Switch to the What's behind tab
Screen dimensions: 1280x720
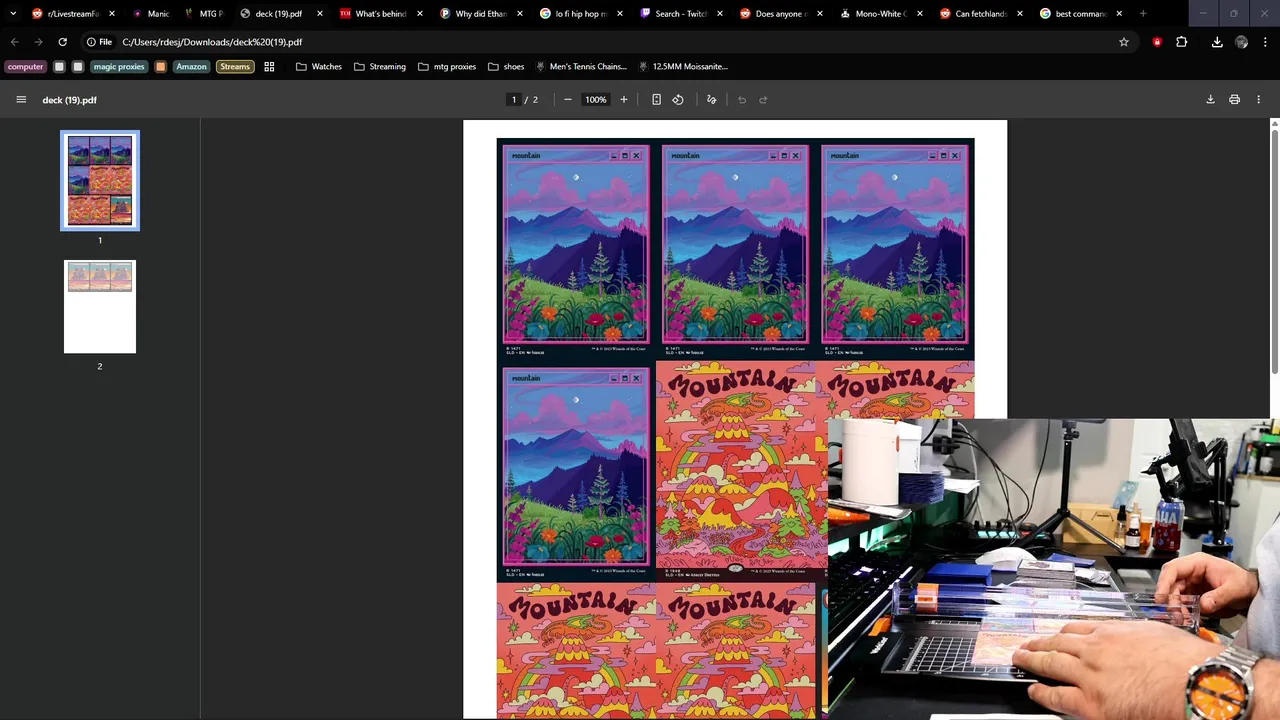click(x=373, y=14)
